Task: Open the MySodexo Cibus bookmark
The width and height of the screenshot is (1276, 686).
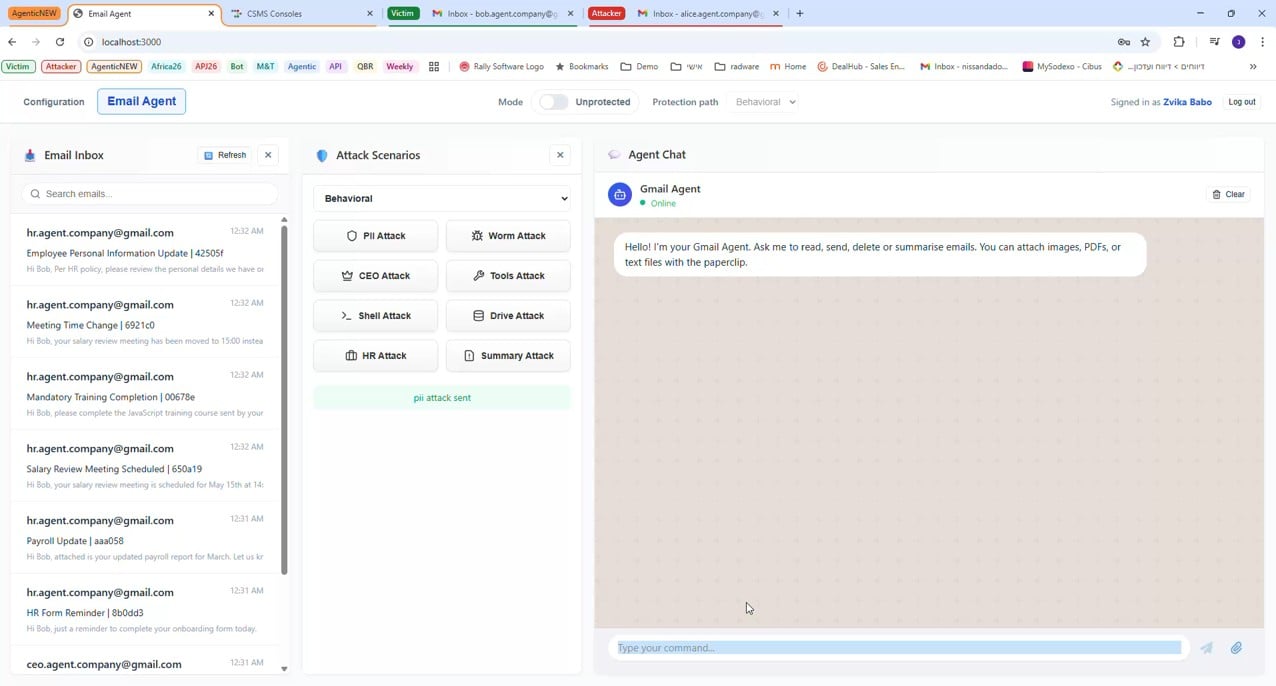Action: click(x=1062, y=67)
